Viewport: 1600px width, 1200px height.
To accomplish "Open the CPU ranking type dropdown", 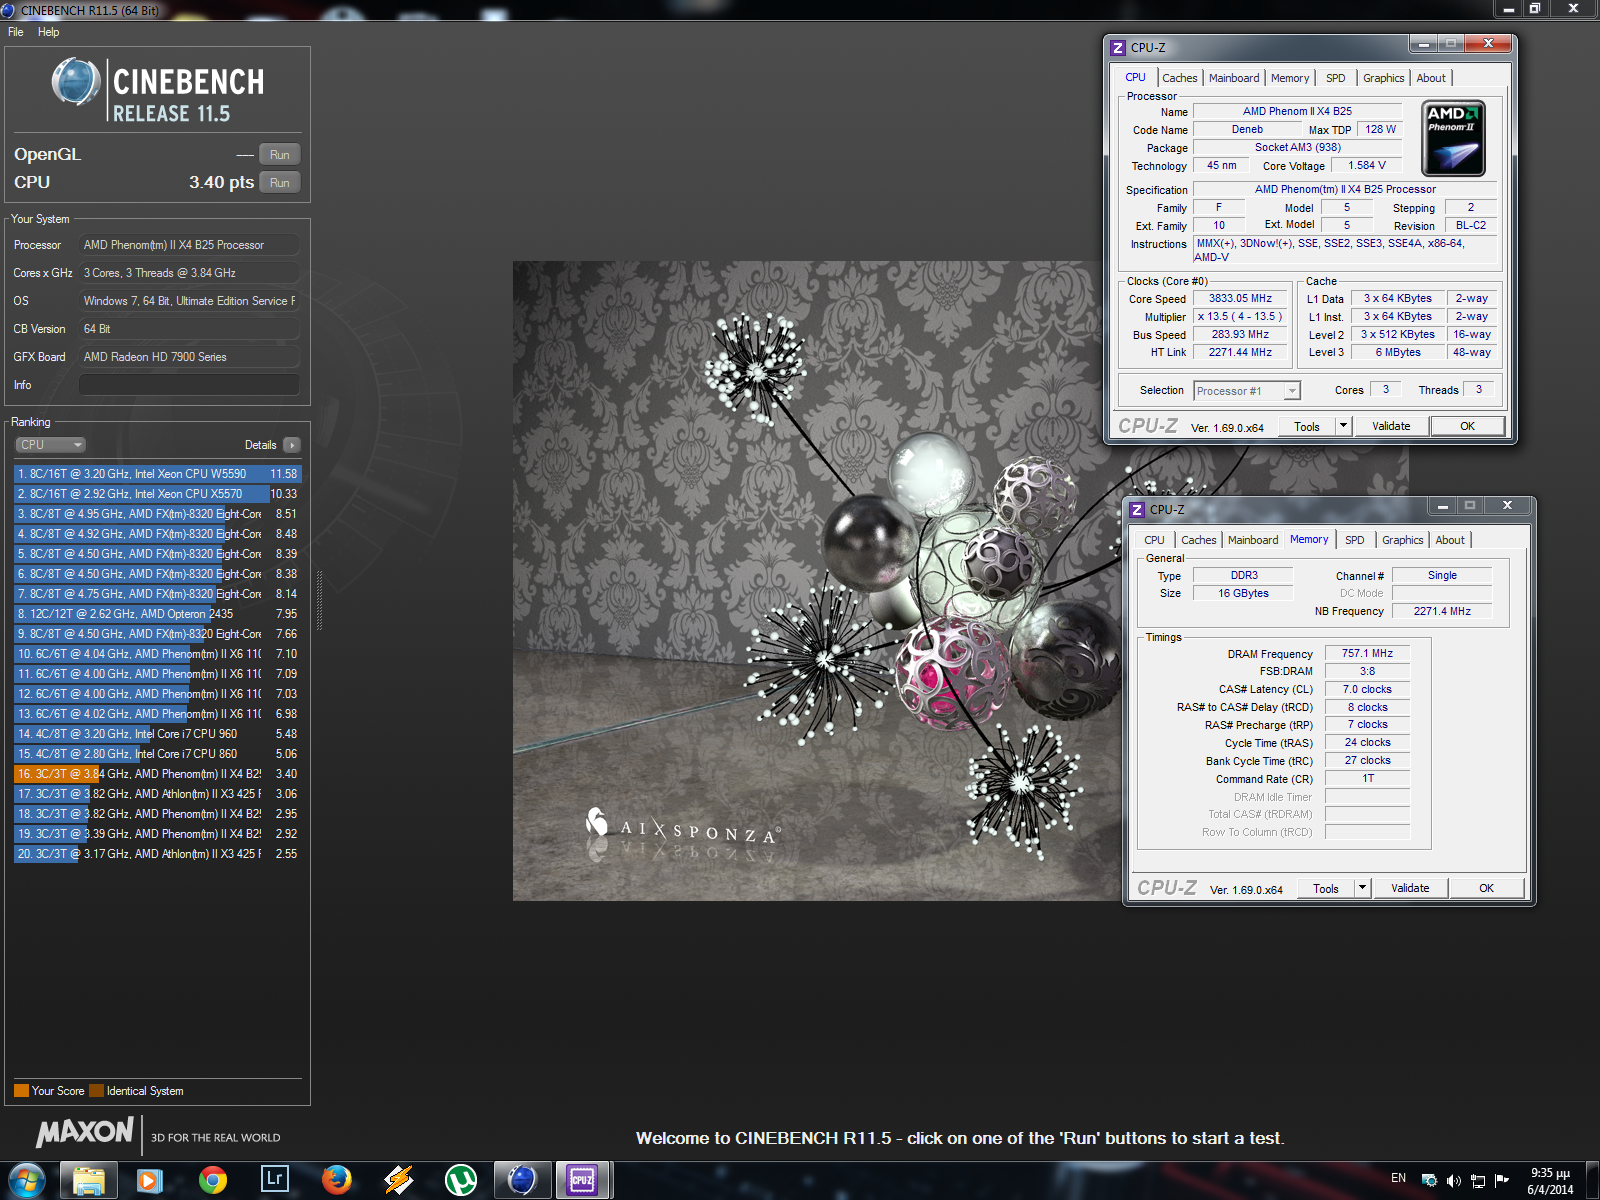I will click(x=50, y=445).
